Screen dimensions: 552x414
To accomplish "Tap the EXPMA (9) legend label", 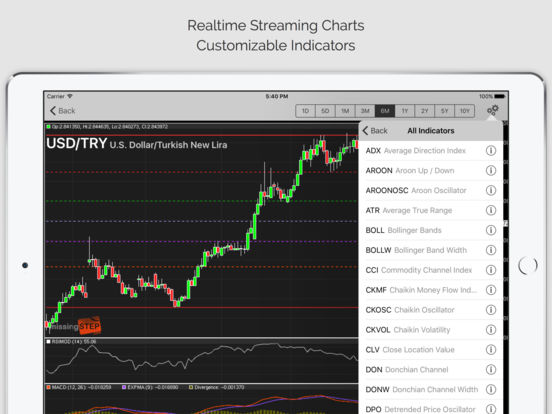I will pos(152,387).
